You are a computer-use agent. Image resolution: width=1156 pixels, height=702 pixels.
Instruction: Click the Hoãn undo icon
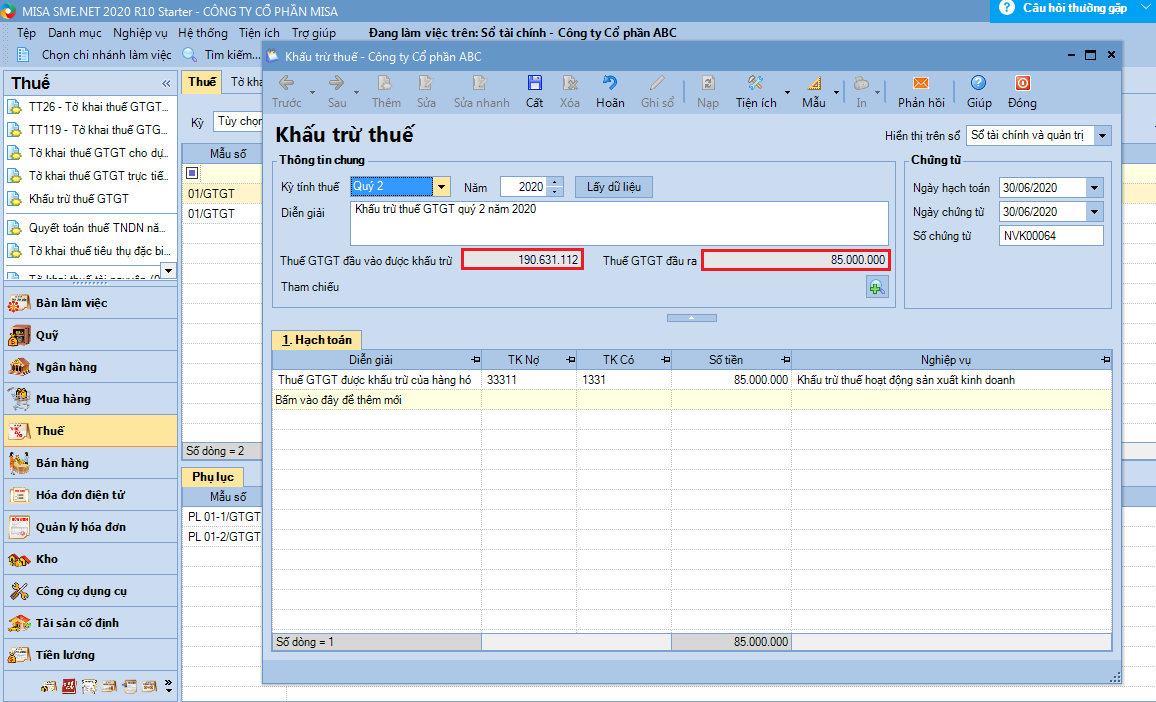610,83
